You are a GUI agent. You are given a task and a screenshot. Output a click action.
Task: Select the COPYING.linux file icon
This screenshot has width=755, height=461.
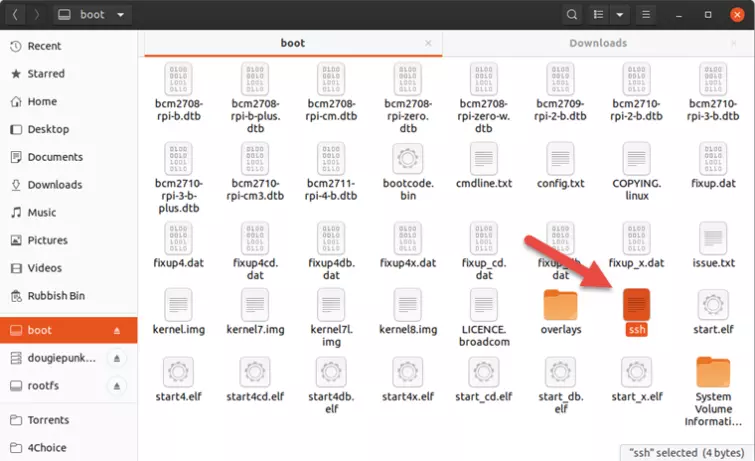[637, 158]
